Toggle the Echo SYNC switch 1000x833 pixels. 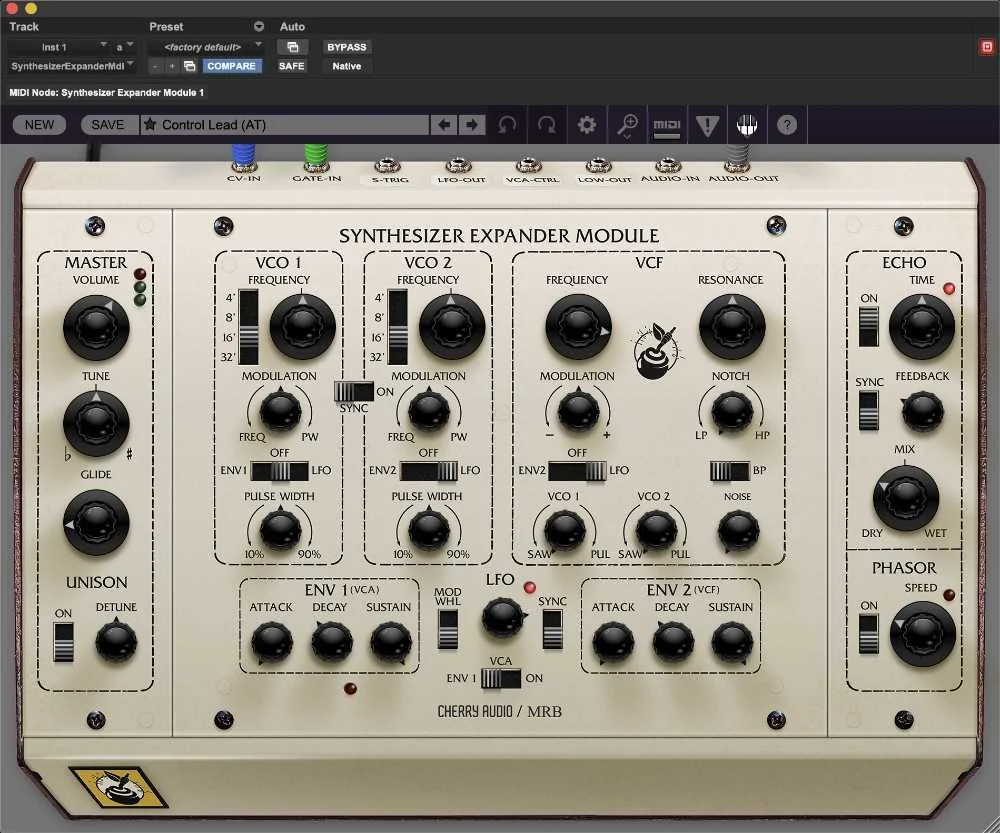[x=869, y=411]
